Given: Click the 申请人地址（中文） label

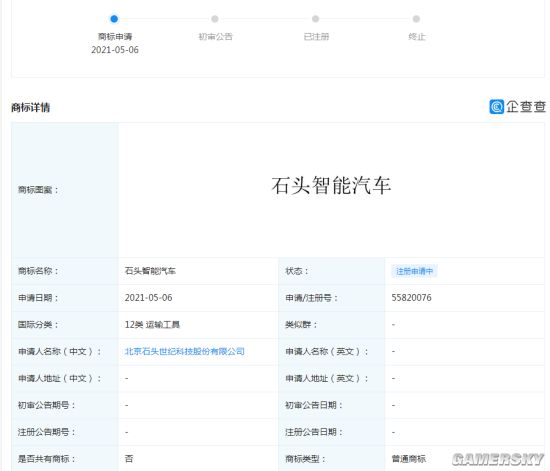Looking at the screenshot, I should point(59,378).
